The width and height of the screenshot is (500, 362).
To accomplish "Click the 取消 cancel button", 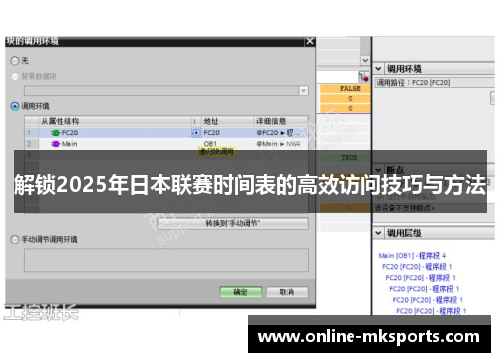I will coord(287,292).
